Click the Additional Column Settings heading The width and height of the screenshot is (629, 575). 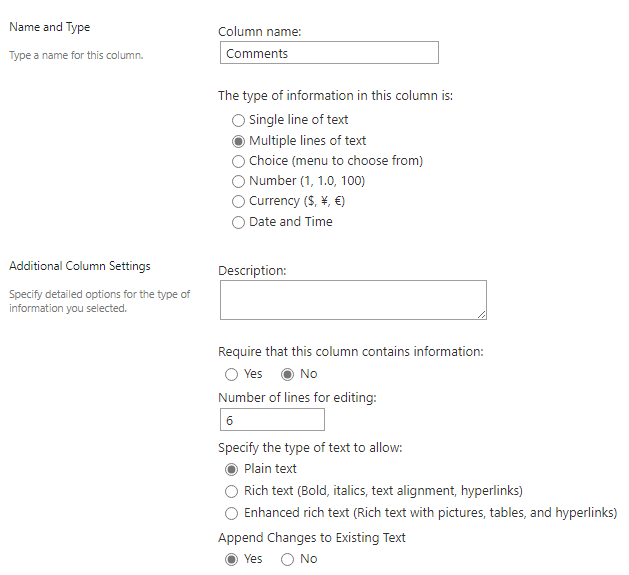(x=79, y=266)
